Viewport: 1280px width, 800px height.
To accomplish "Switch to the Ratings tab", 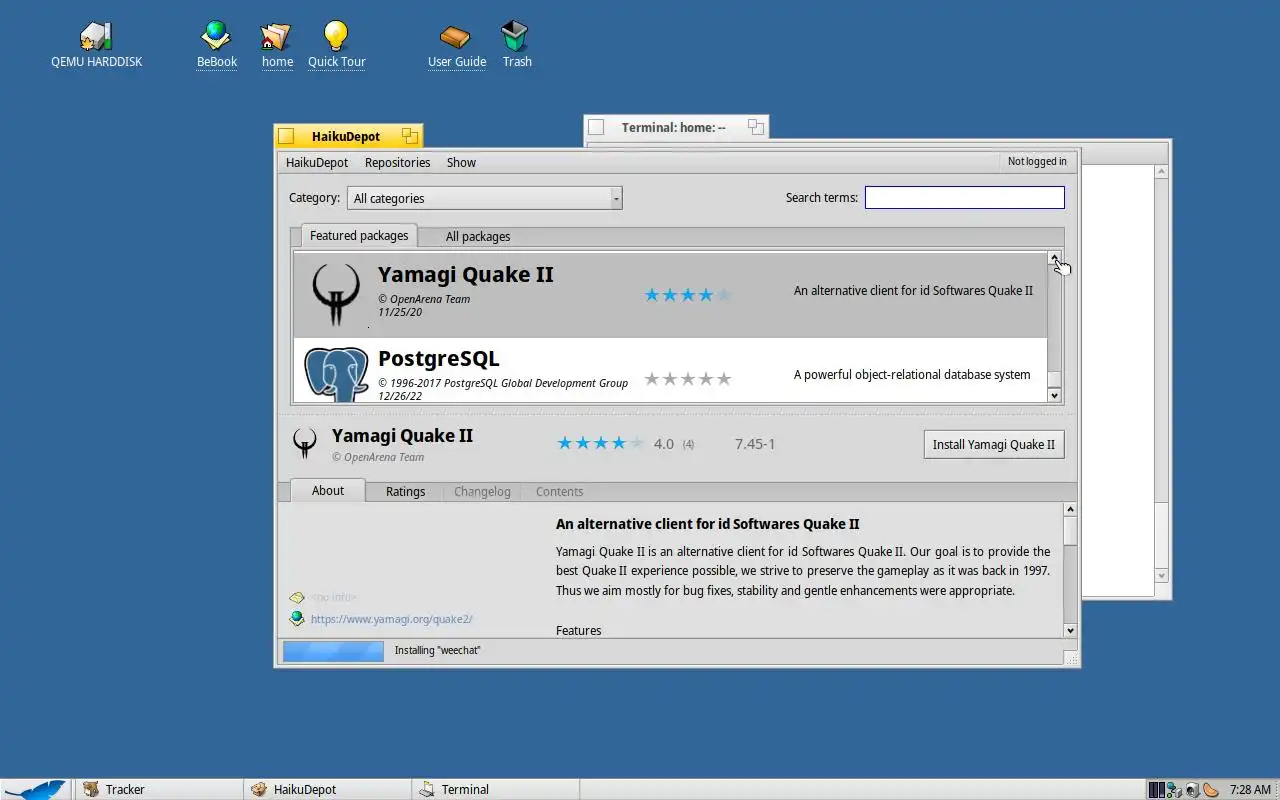I will (405, 492).
